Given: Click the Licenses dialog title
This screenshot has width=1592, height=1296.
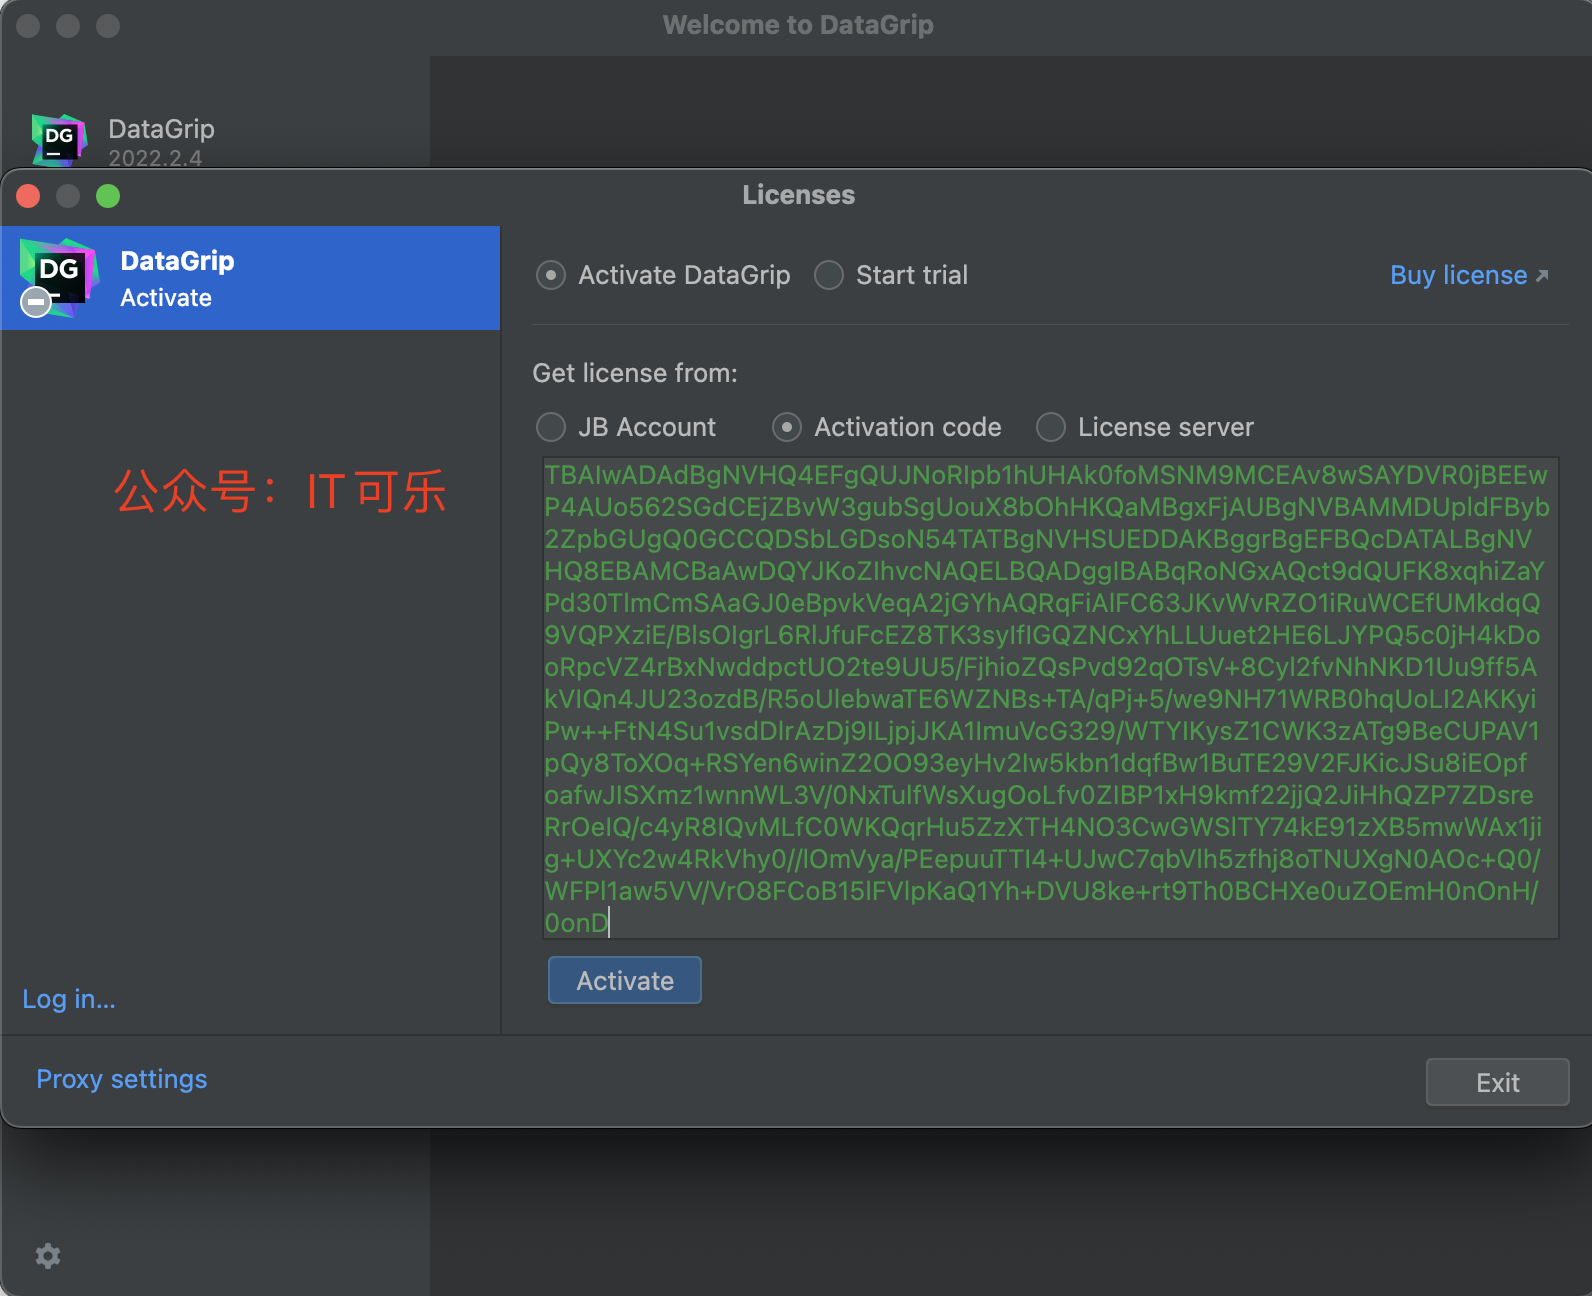Looking at the screenshot, I should coord(798,195).
